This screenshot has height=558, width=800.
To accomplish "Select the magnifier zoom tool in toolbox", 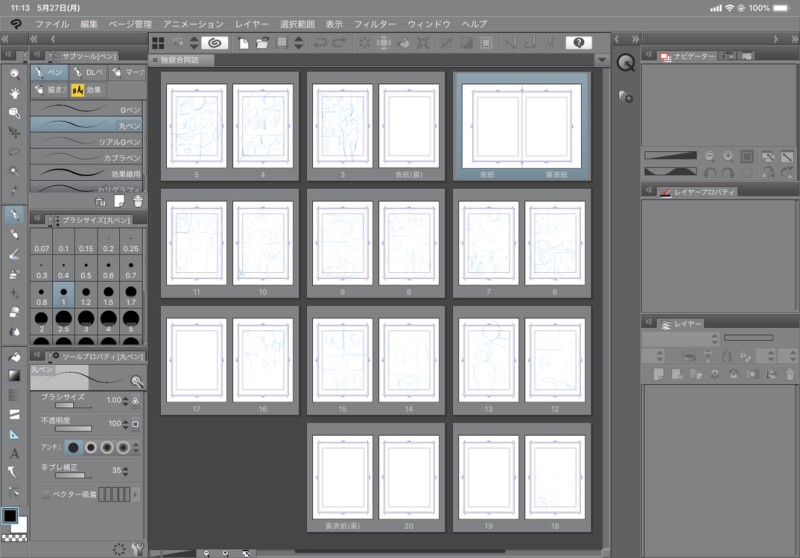I will 14,74.
